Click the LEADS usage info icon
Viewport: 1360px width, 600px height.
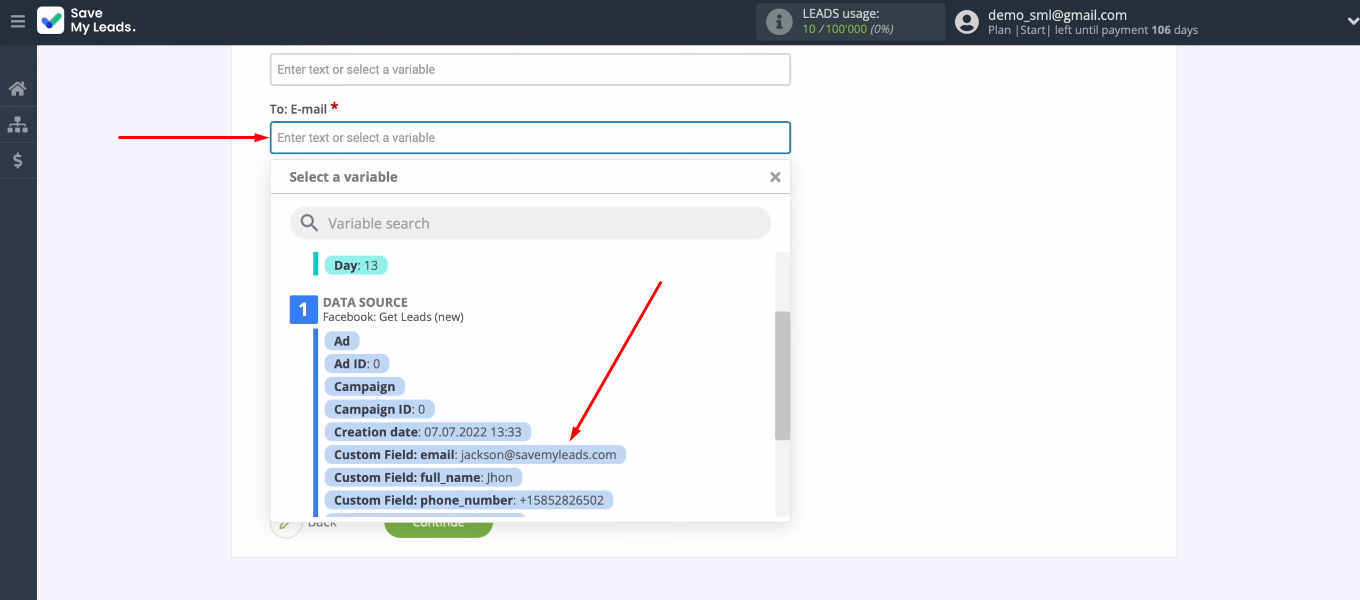[x=778, y=21]
